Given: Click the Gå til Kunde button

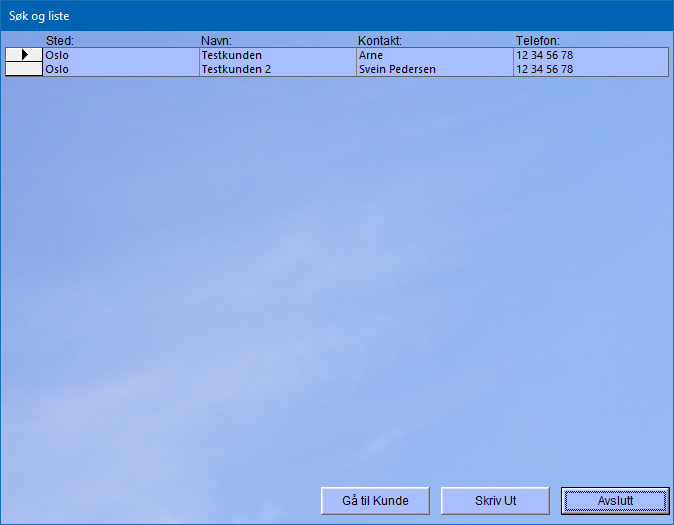Looking at the screenshot, I should click(375, 500).
